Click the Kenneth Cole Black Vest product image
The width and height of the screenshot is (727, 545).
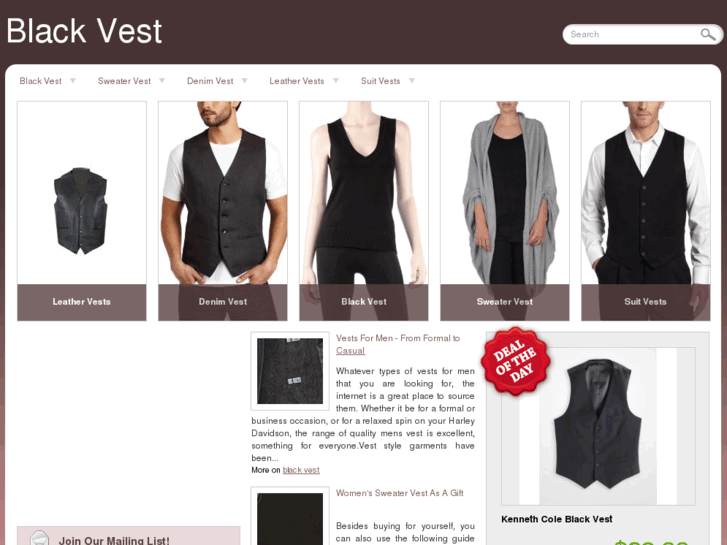(598, 426)
